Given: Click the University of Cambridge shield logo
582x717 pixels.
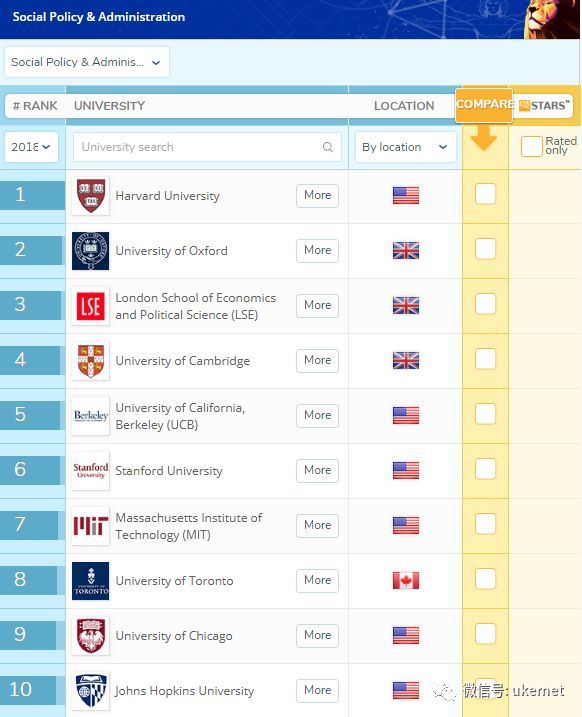Looking at the screenshot, I should pos(91,361).
